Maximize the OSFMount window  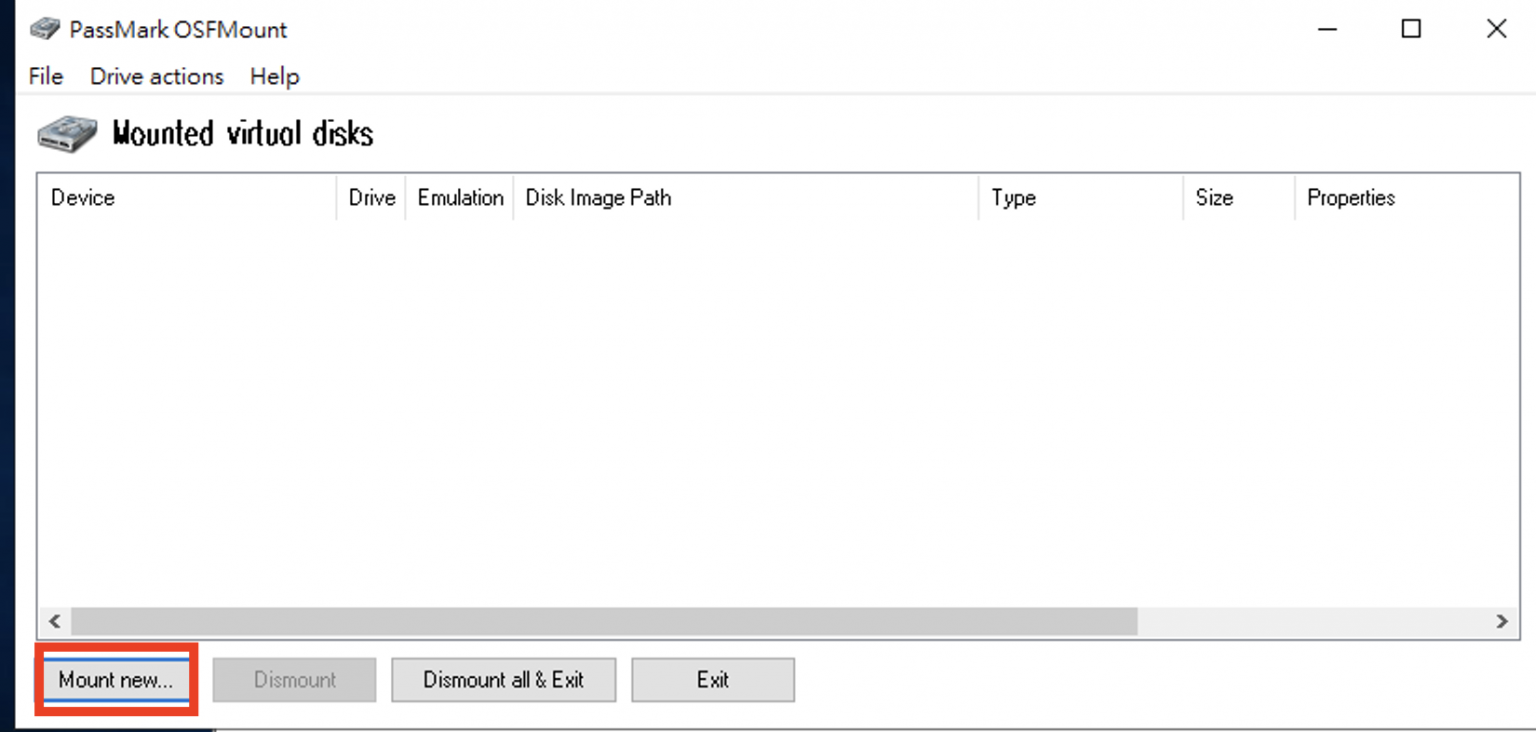[x=1411, y=29]
